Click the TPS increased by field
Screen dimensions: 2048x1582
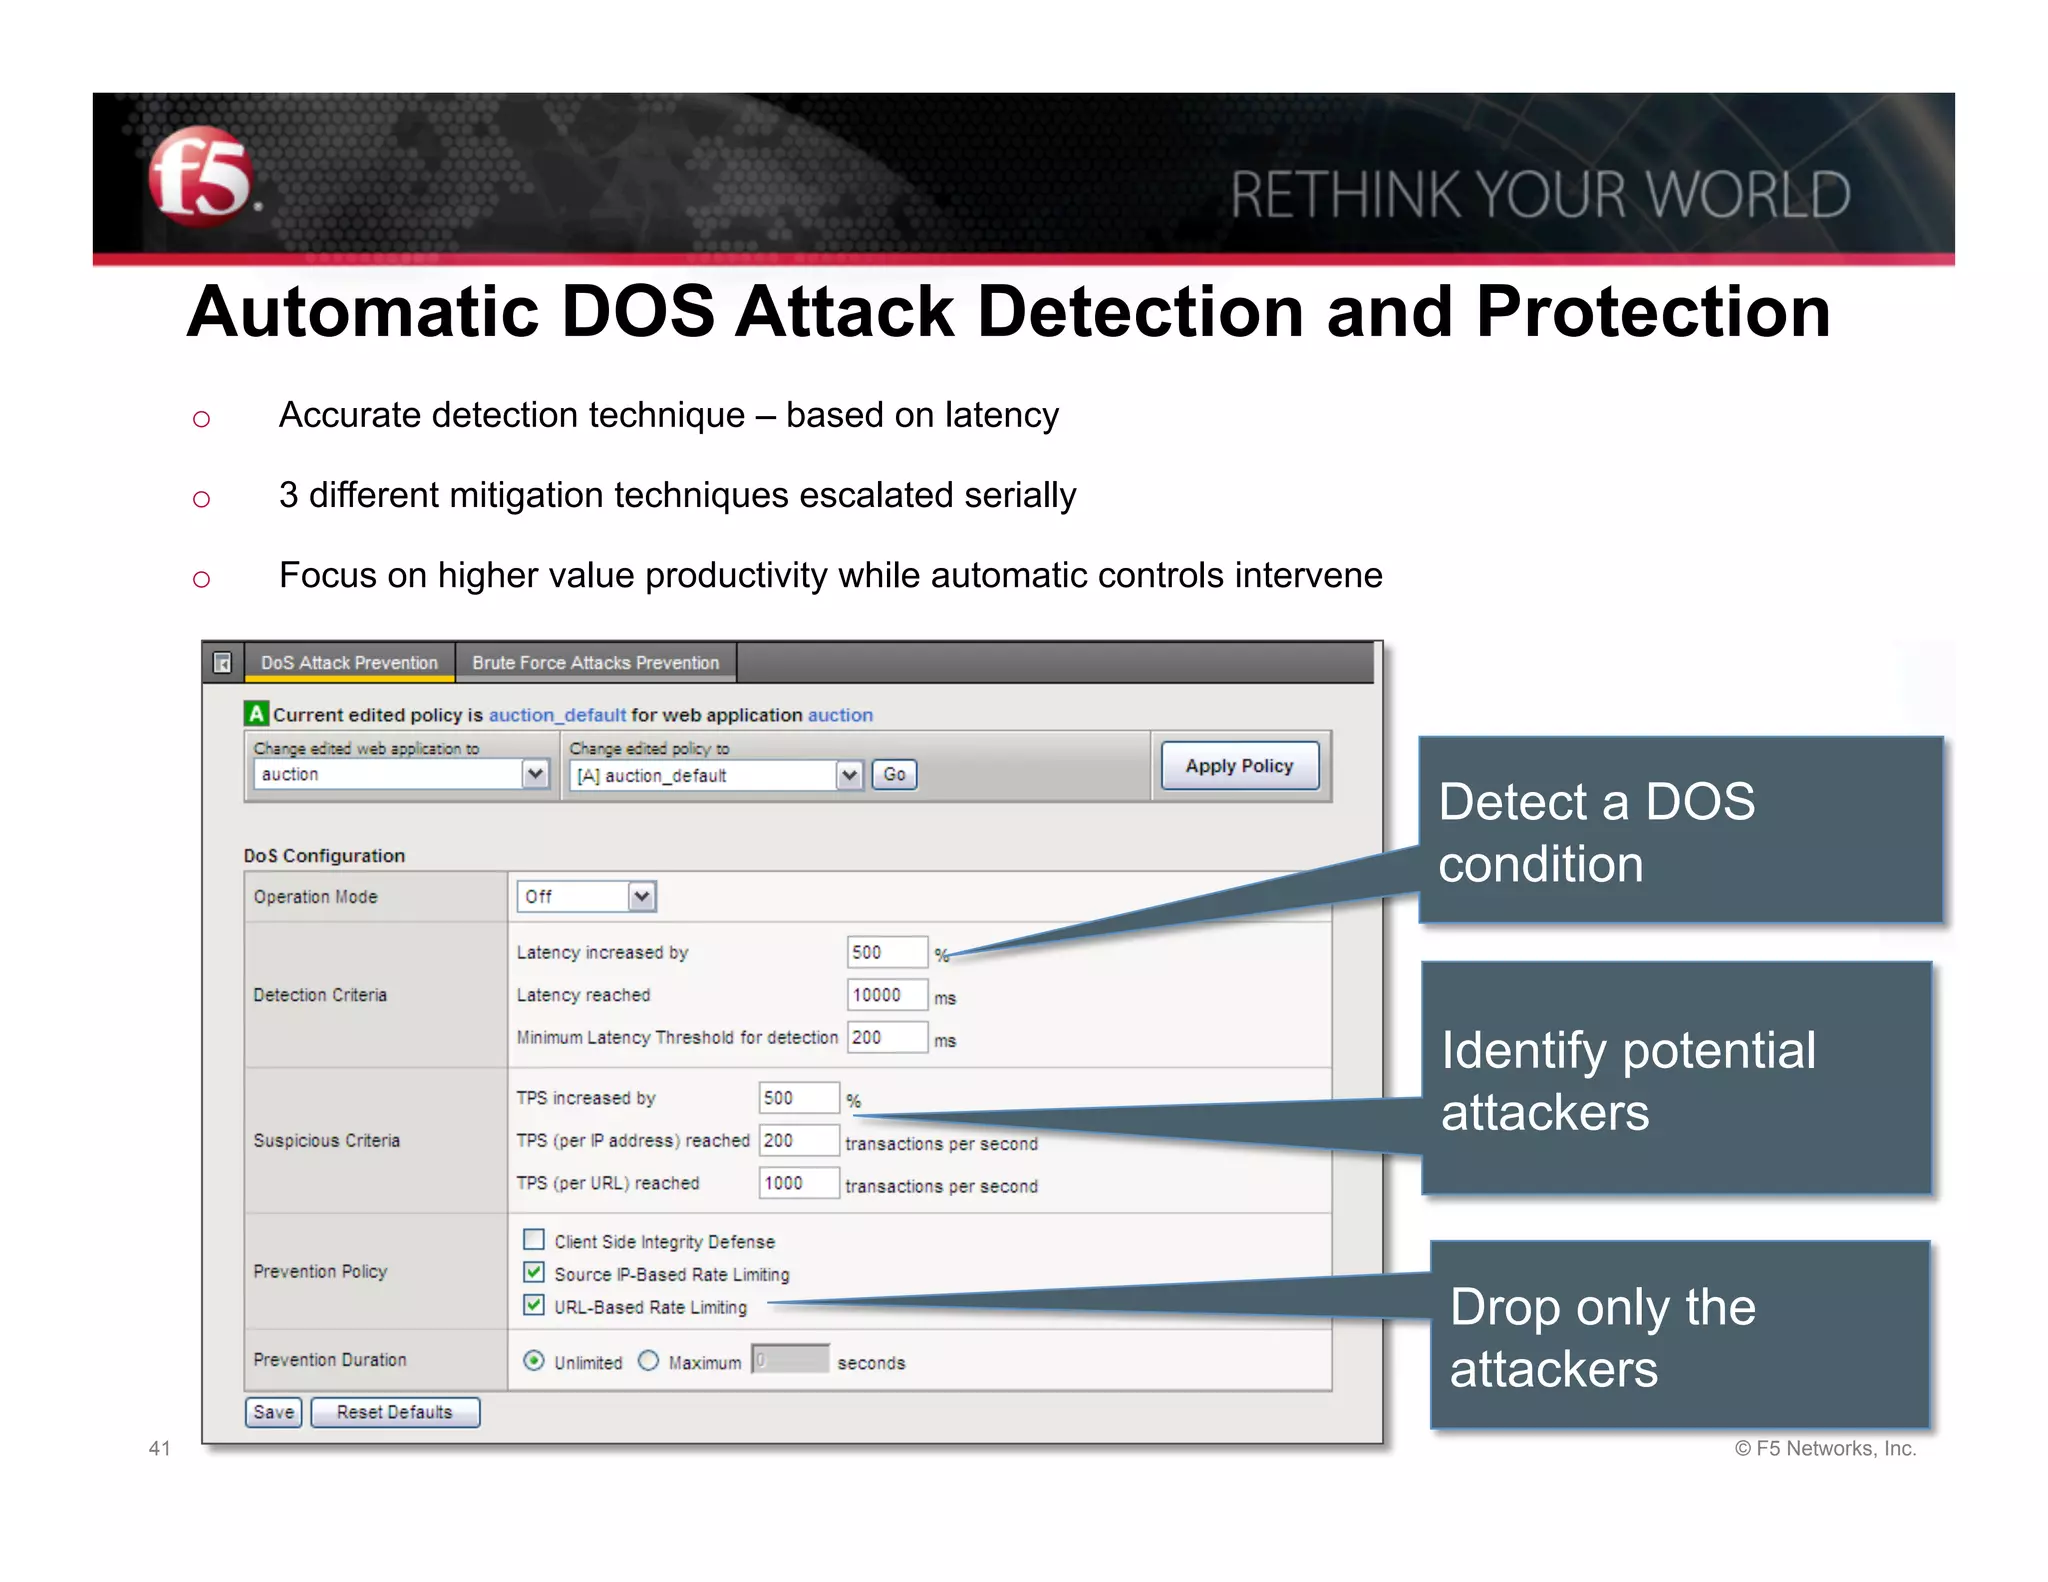click(799, 1098)
